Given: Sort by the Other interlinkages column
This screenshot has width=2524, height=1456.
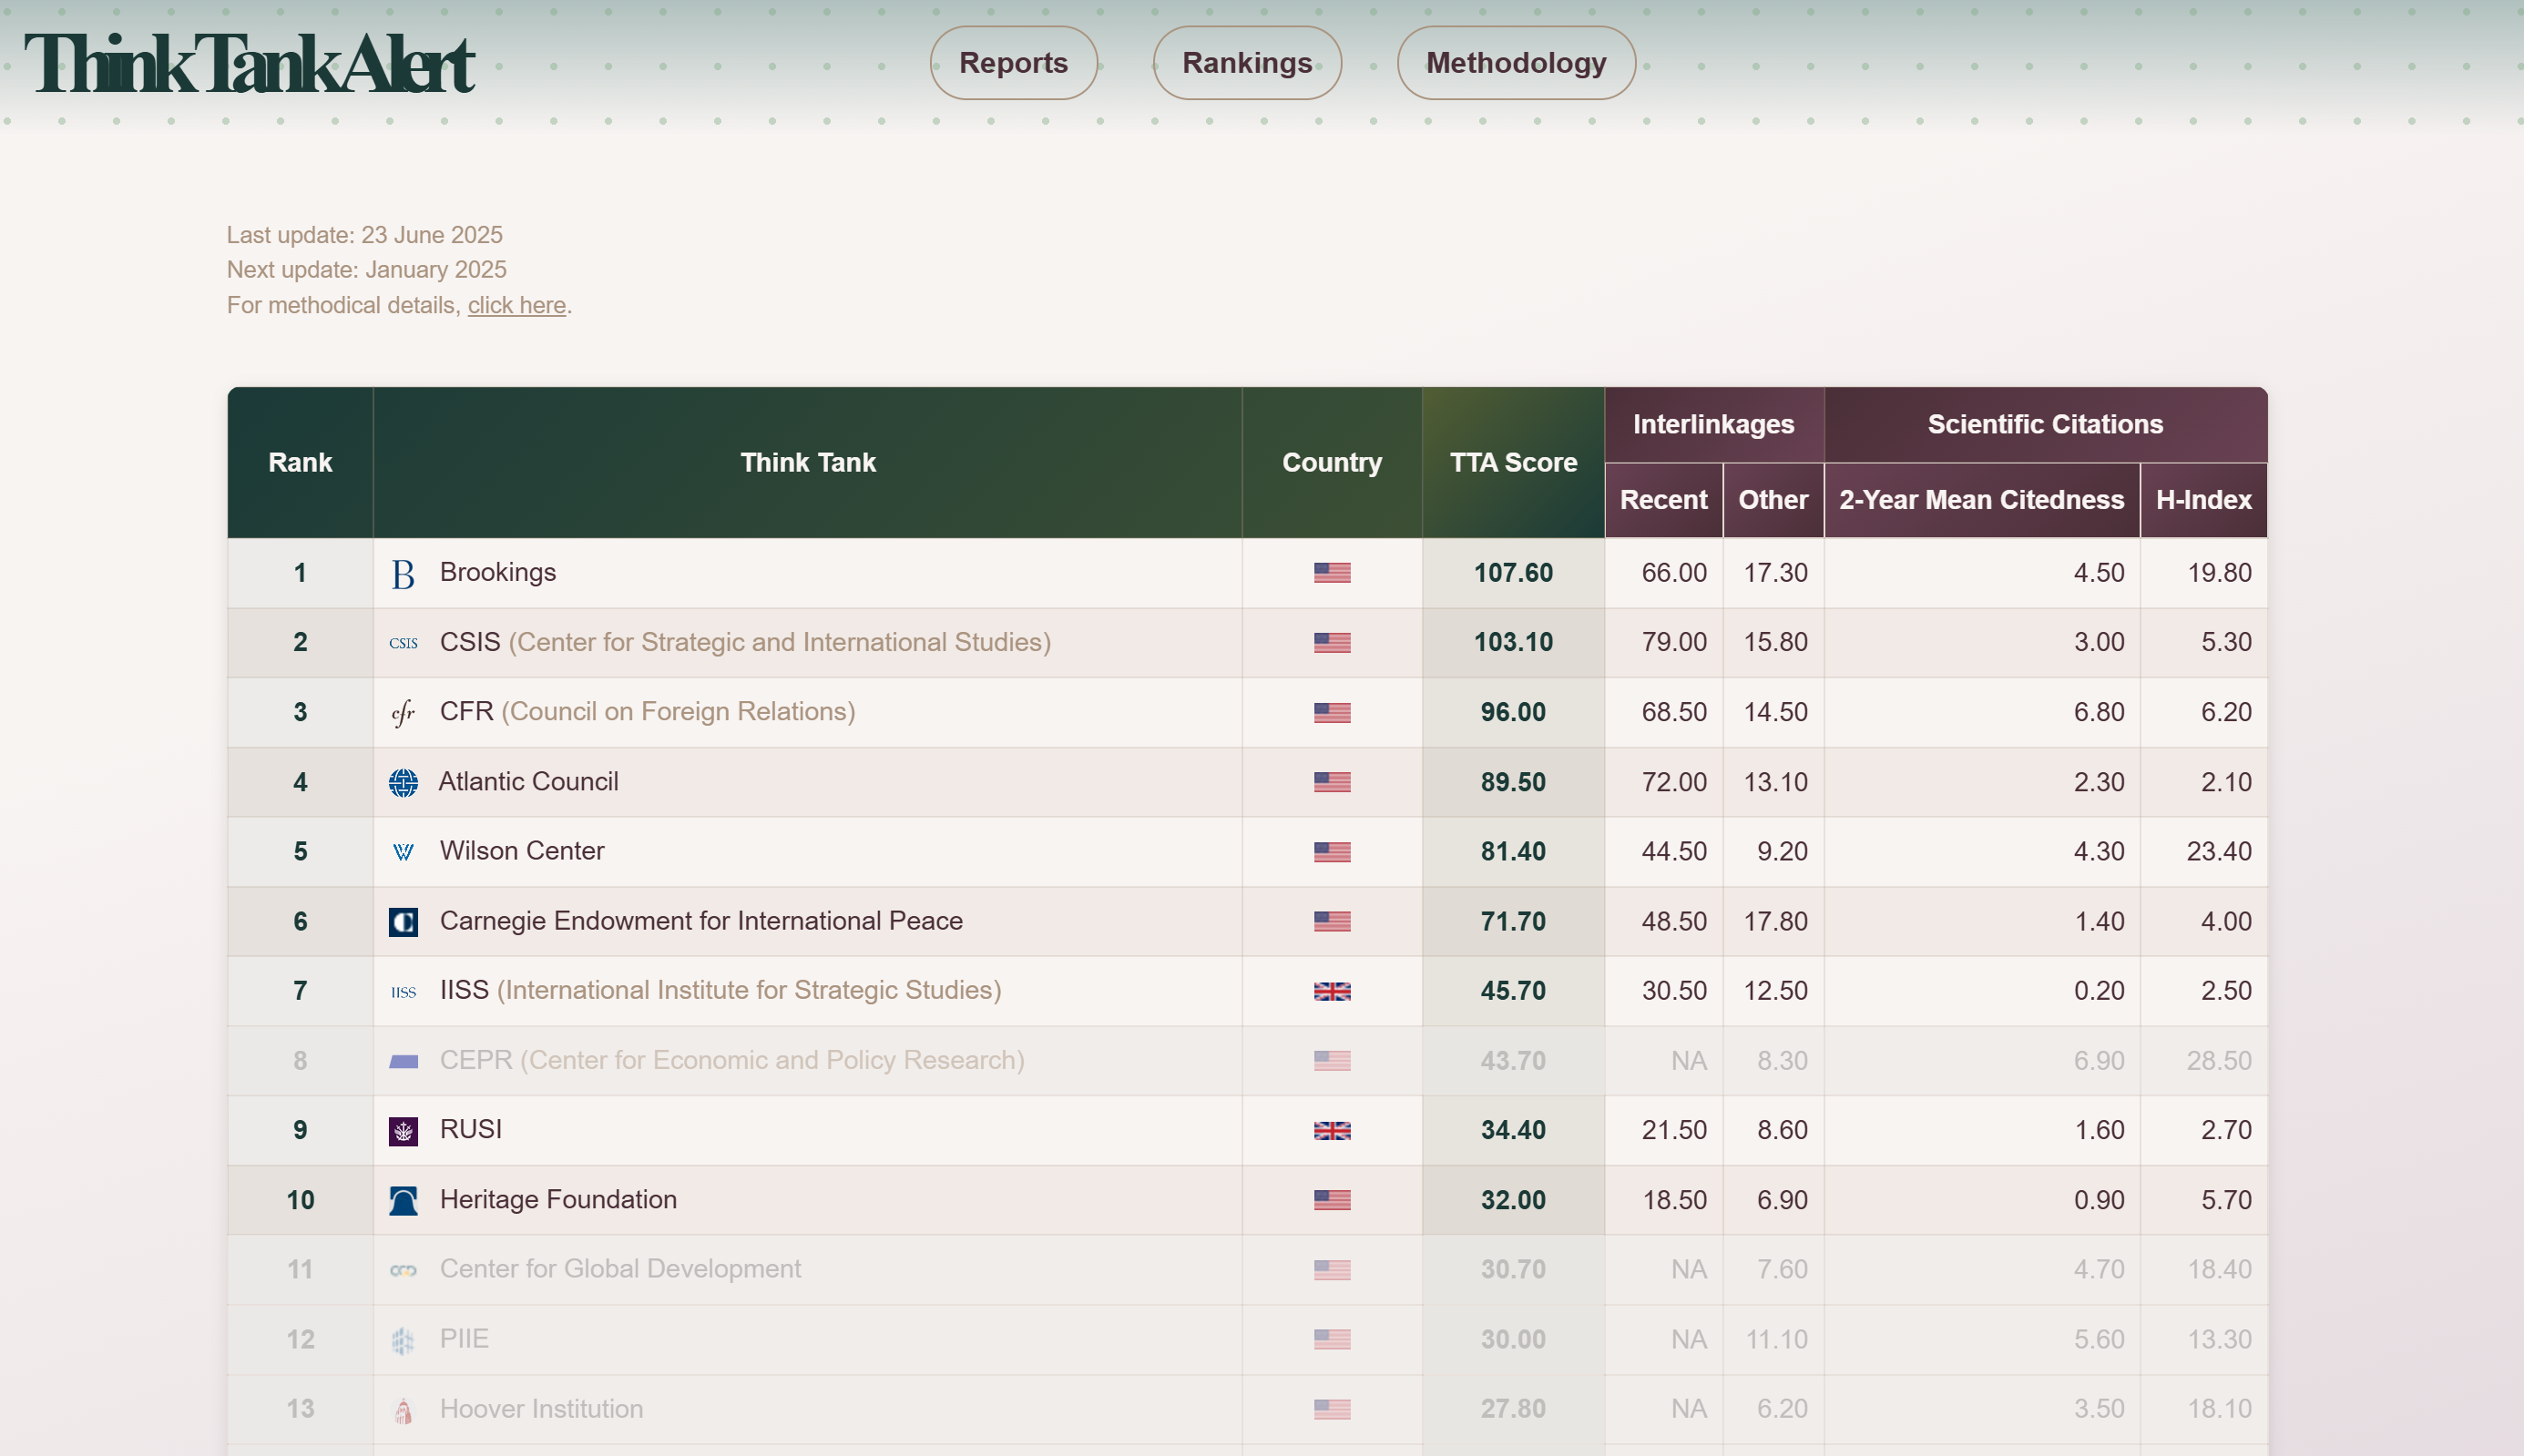Looking at the screenshot, I should click(1773, 500).
